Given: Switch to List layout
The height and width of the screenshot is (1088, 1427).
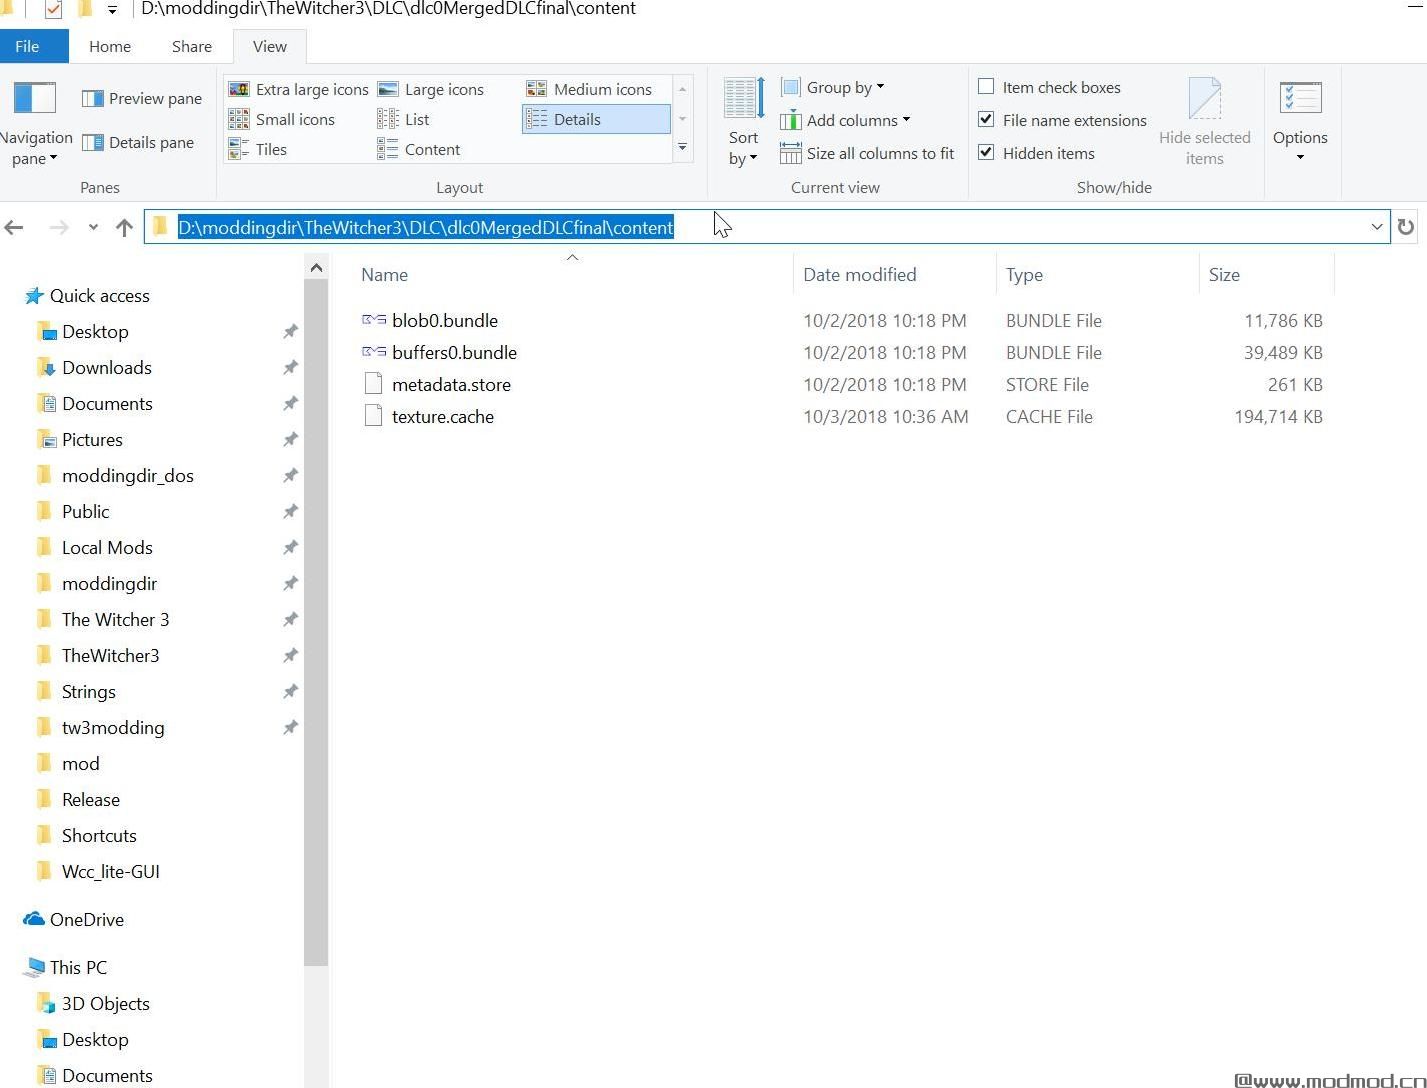Looking at the screenshot, I should tap(403, 119).
